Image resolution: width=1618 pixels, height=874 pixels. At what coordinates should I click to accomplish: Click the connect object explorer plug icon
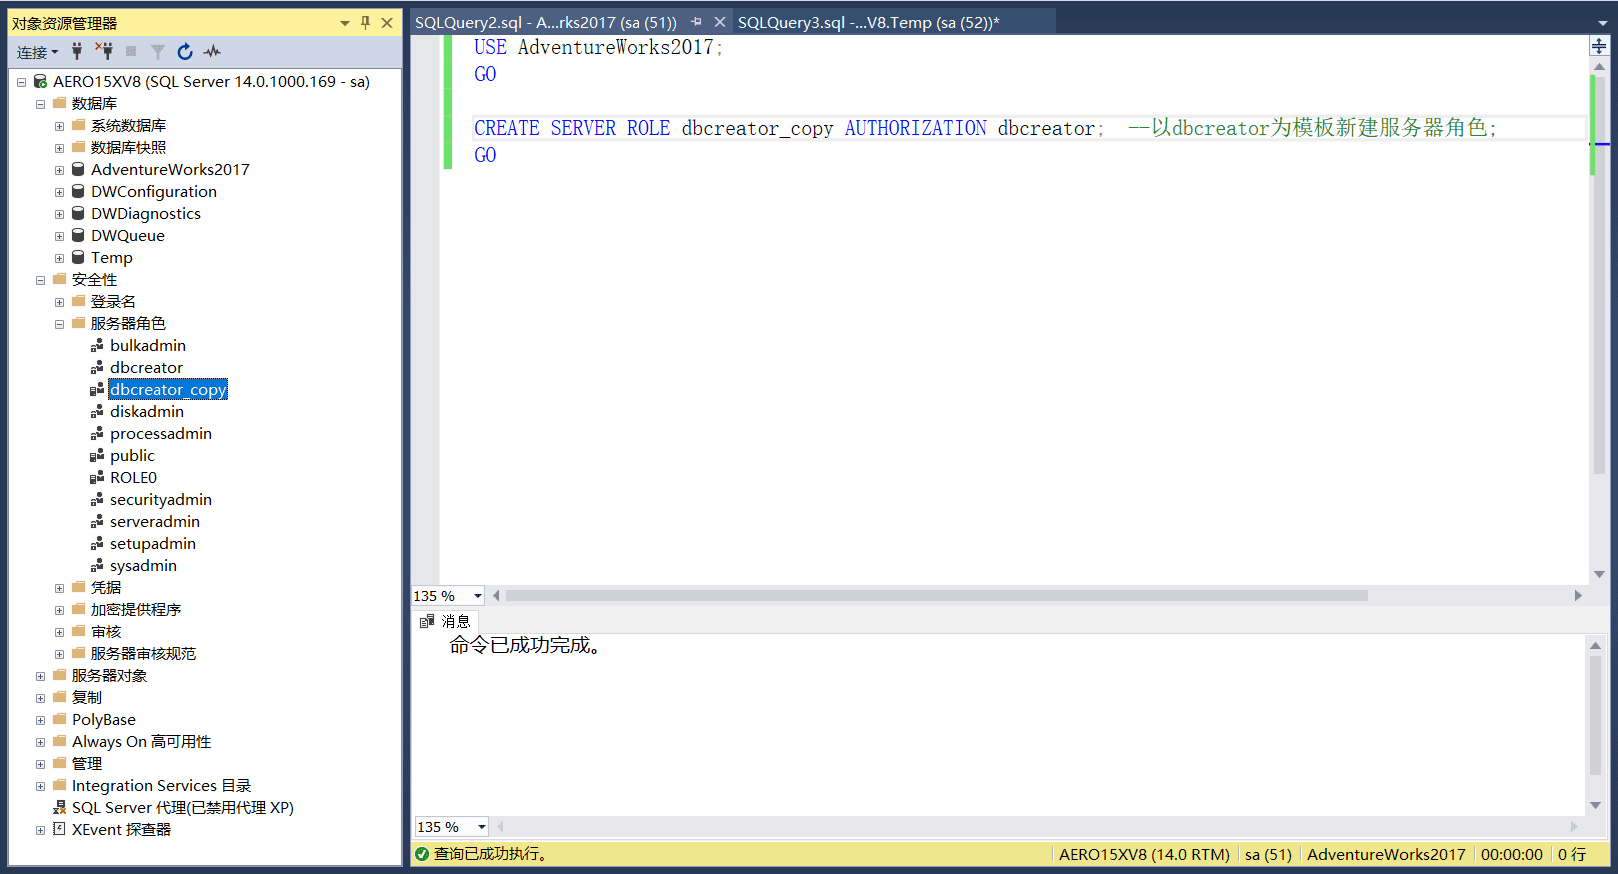coord(77,51)
